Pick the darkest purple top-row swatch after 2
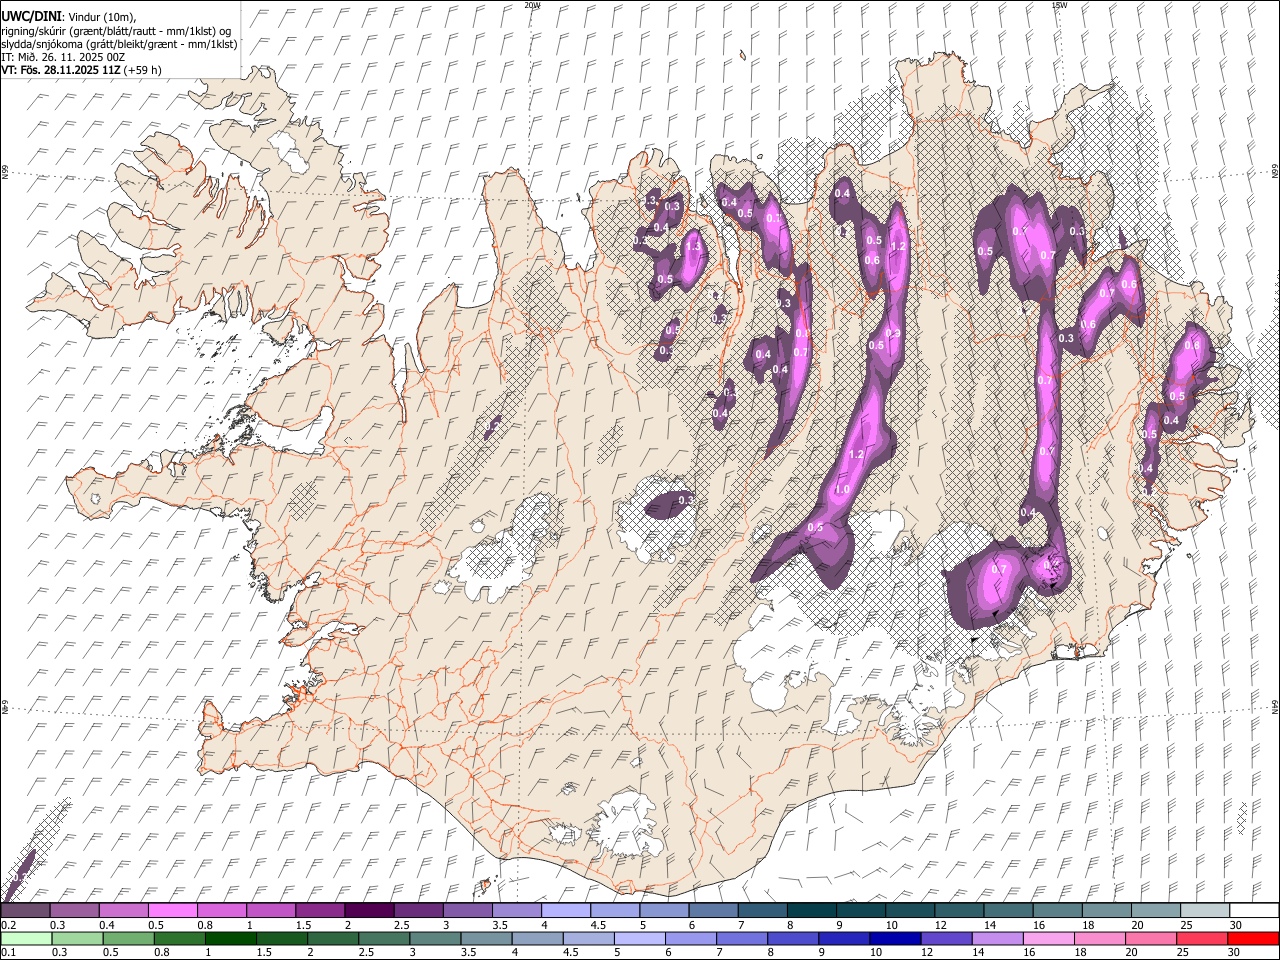This screenshot has height=960, width=1280. pos(369,910)
